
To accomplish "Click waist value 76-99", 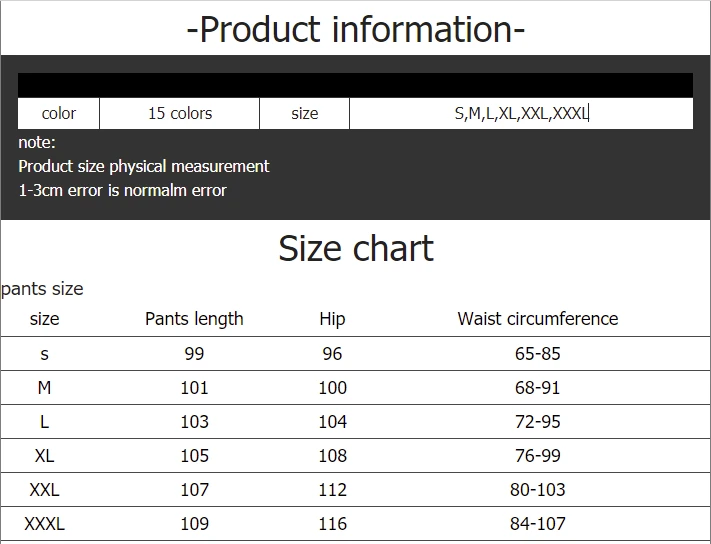I will point(538,456).
